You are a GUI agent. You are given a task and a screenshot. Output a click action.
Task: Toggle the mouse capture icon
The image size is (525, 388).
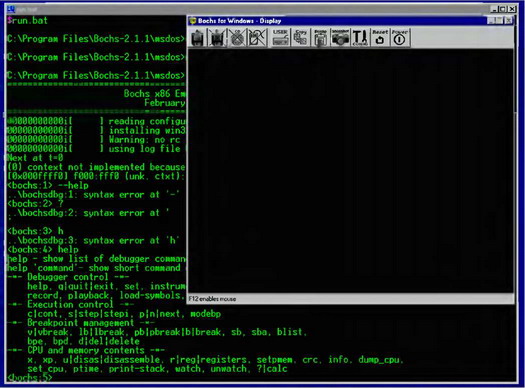point(257,37)
